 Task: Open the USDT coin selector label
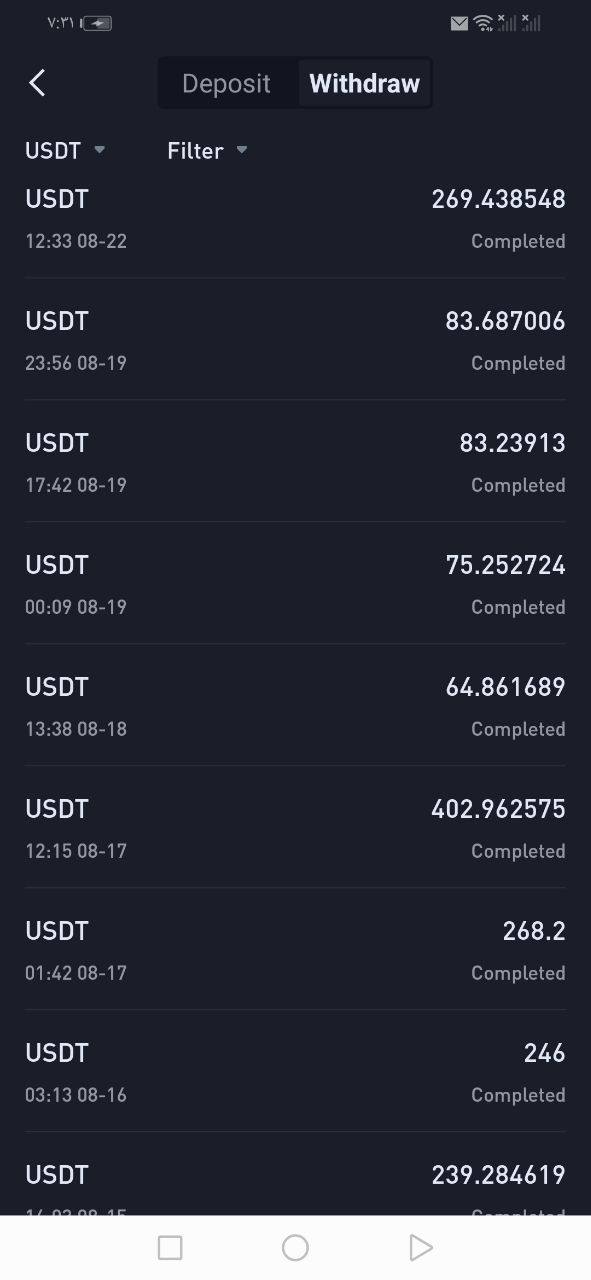click(x=53, y=151)
